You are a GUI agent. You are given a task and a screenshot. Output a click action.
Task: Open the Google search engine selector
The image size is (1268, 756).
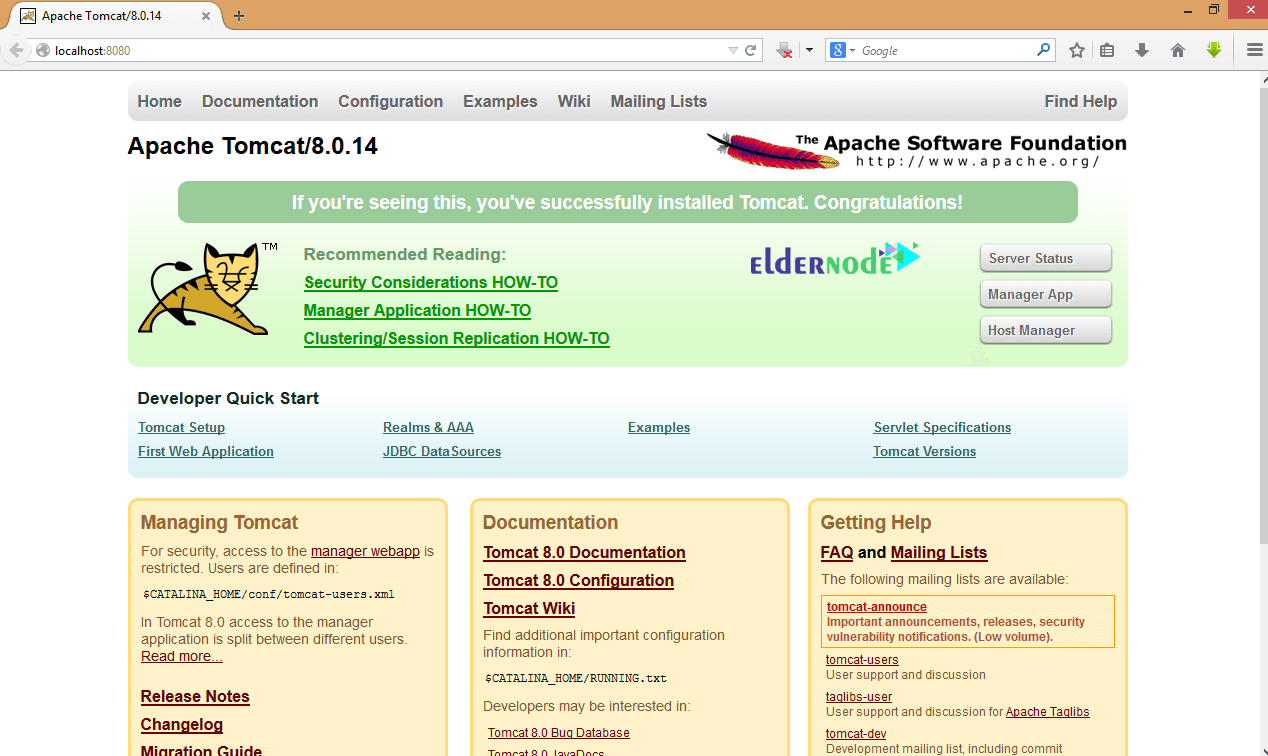(x=842, y=50)
